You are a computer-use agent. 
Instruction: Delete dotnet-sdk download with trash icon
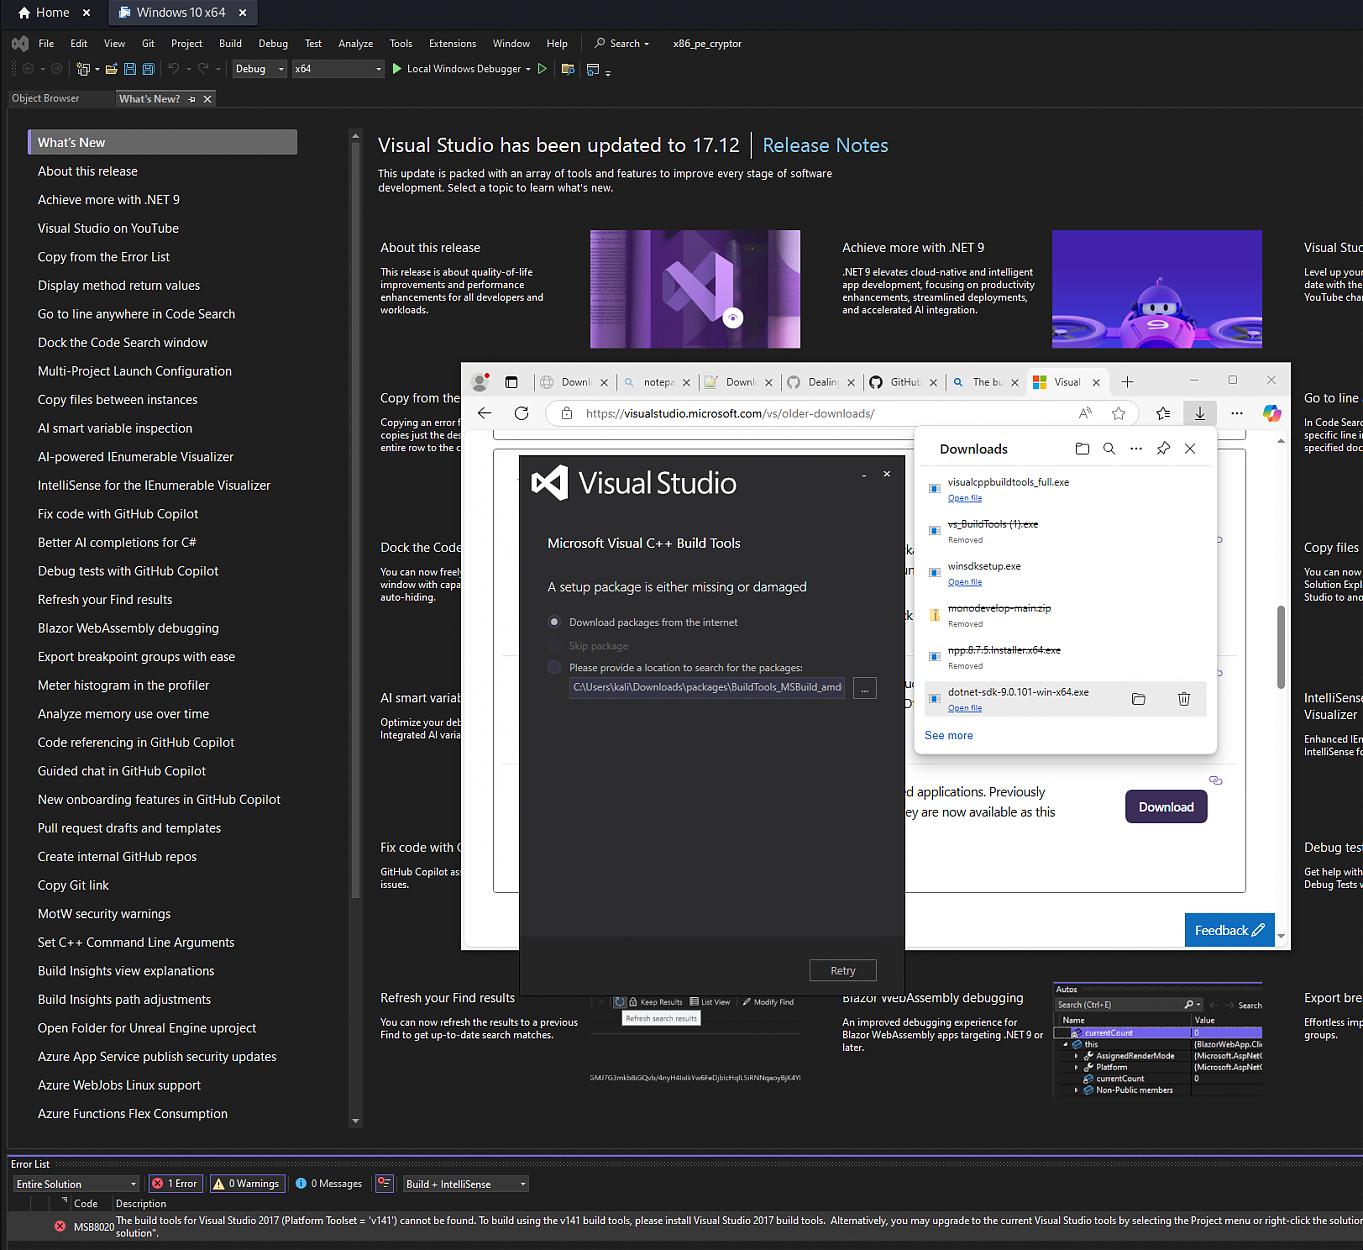coord(1183,699)
